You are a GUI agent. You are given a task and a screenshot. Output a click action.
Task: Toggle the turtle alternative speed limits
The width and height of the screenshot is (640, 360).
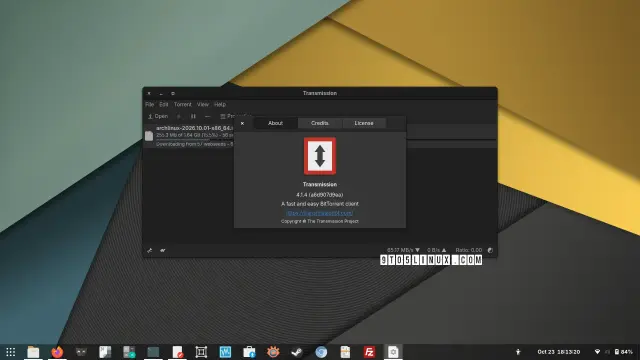pyautogui.click(x=163, y=251)
